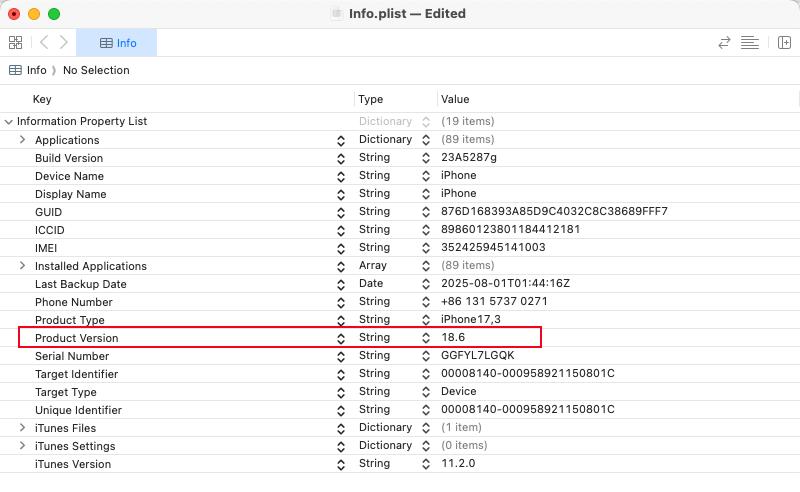Go forward with the right chevron
Viewport: 800px width, 492px height.
(x=63, y=42)
